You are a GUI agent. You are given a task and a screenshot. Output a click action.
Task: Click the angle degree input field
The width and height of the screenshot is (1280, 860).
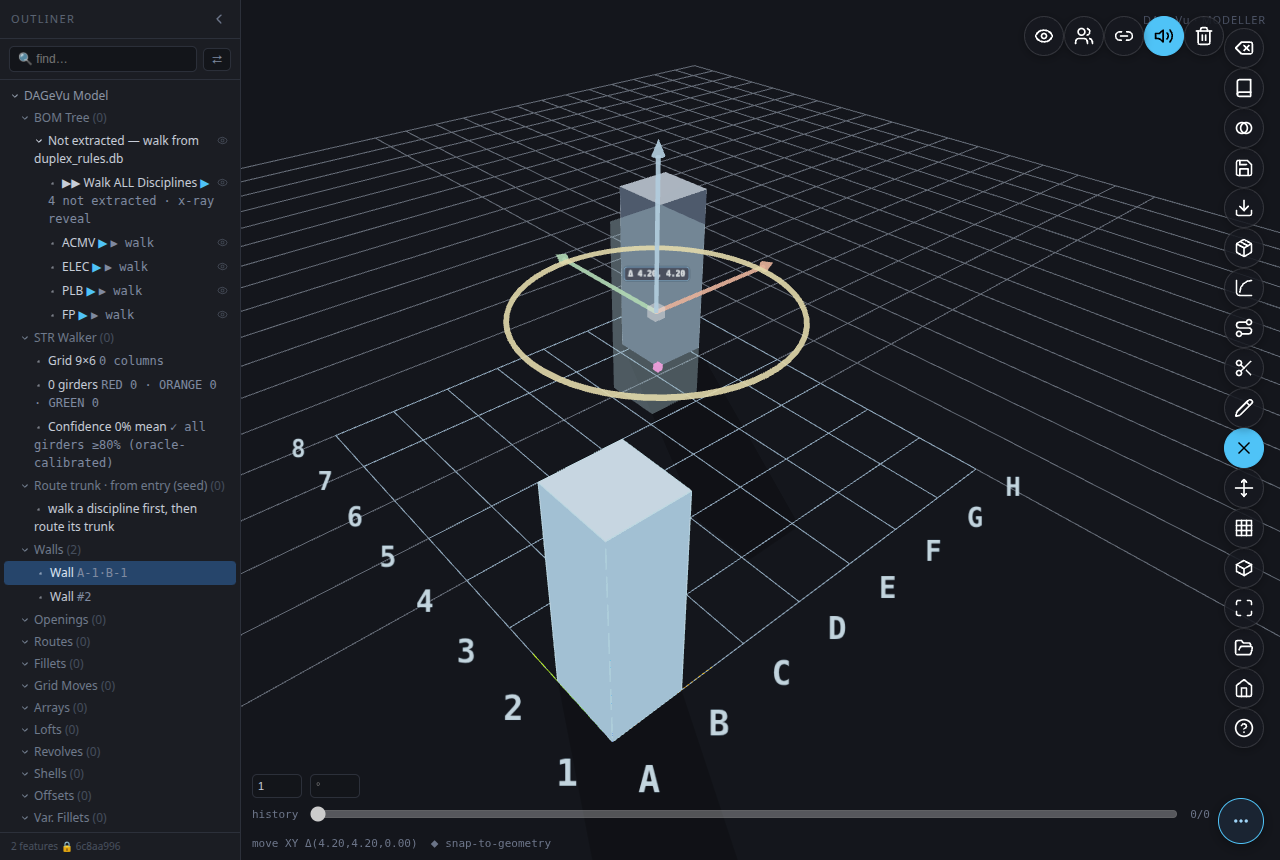[335, 786]
